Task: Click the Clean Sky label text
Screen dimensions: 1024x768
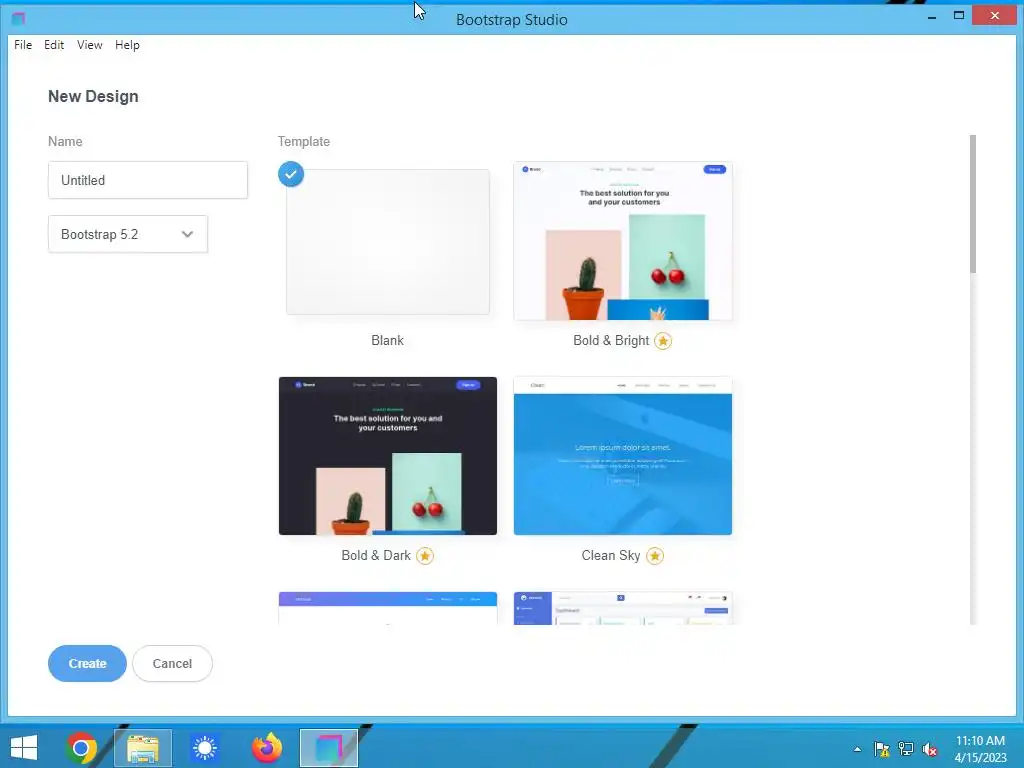Action: point(611,556)
